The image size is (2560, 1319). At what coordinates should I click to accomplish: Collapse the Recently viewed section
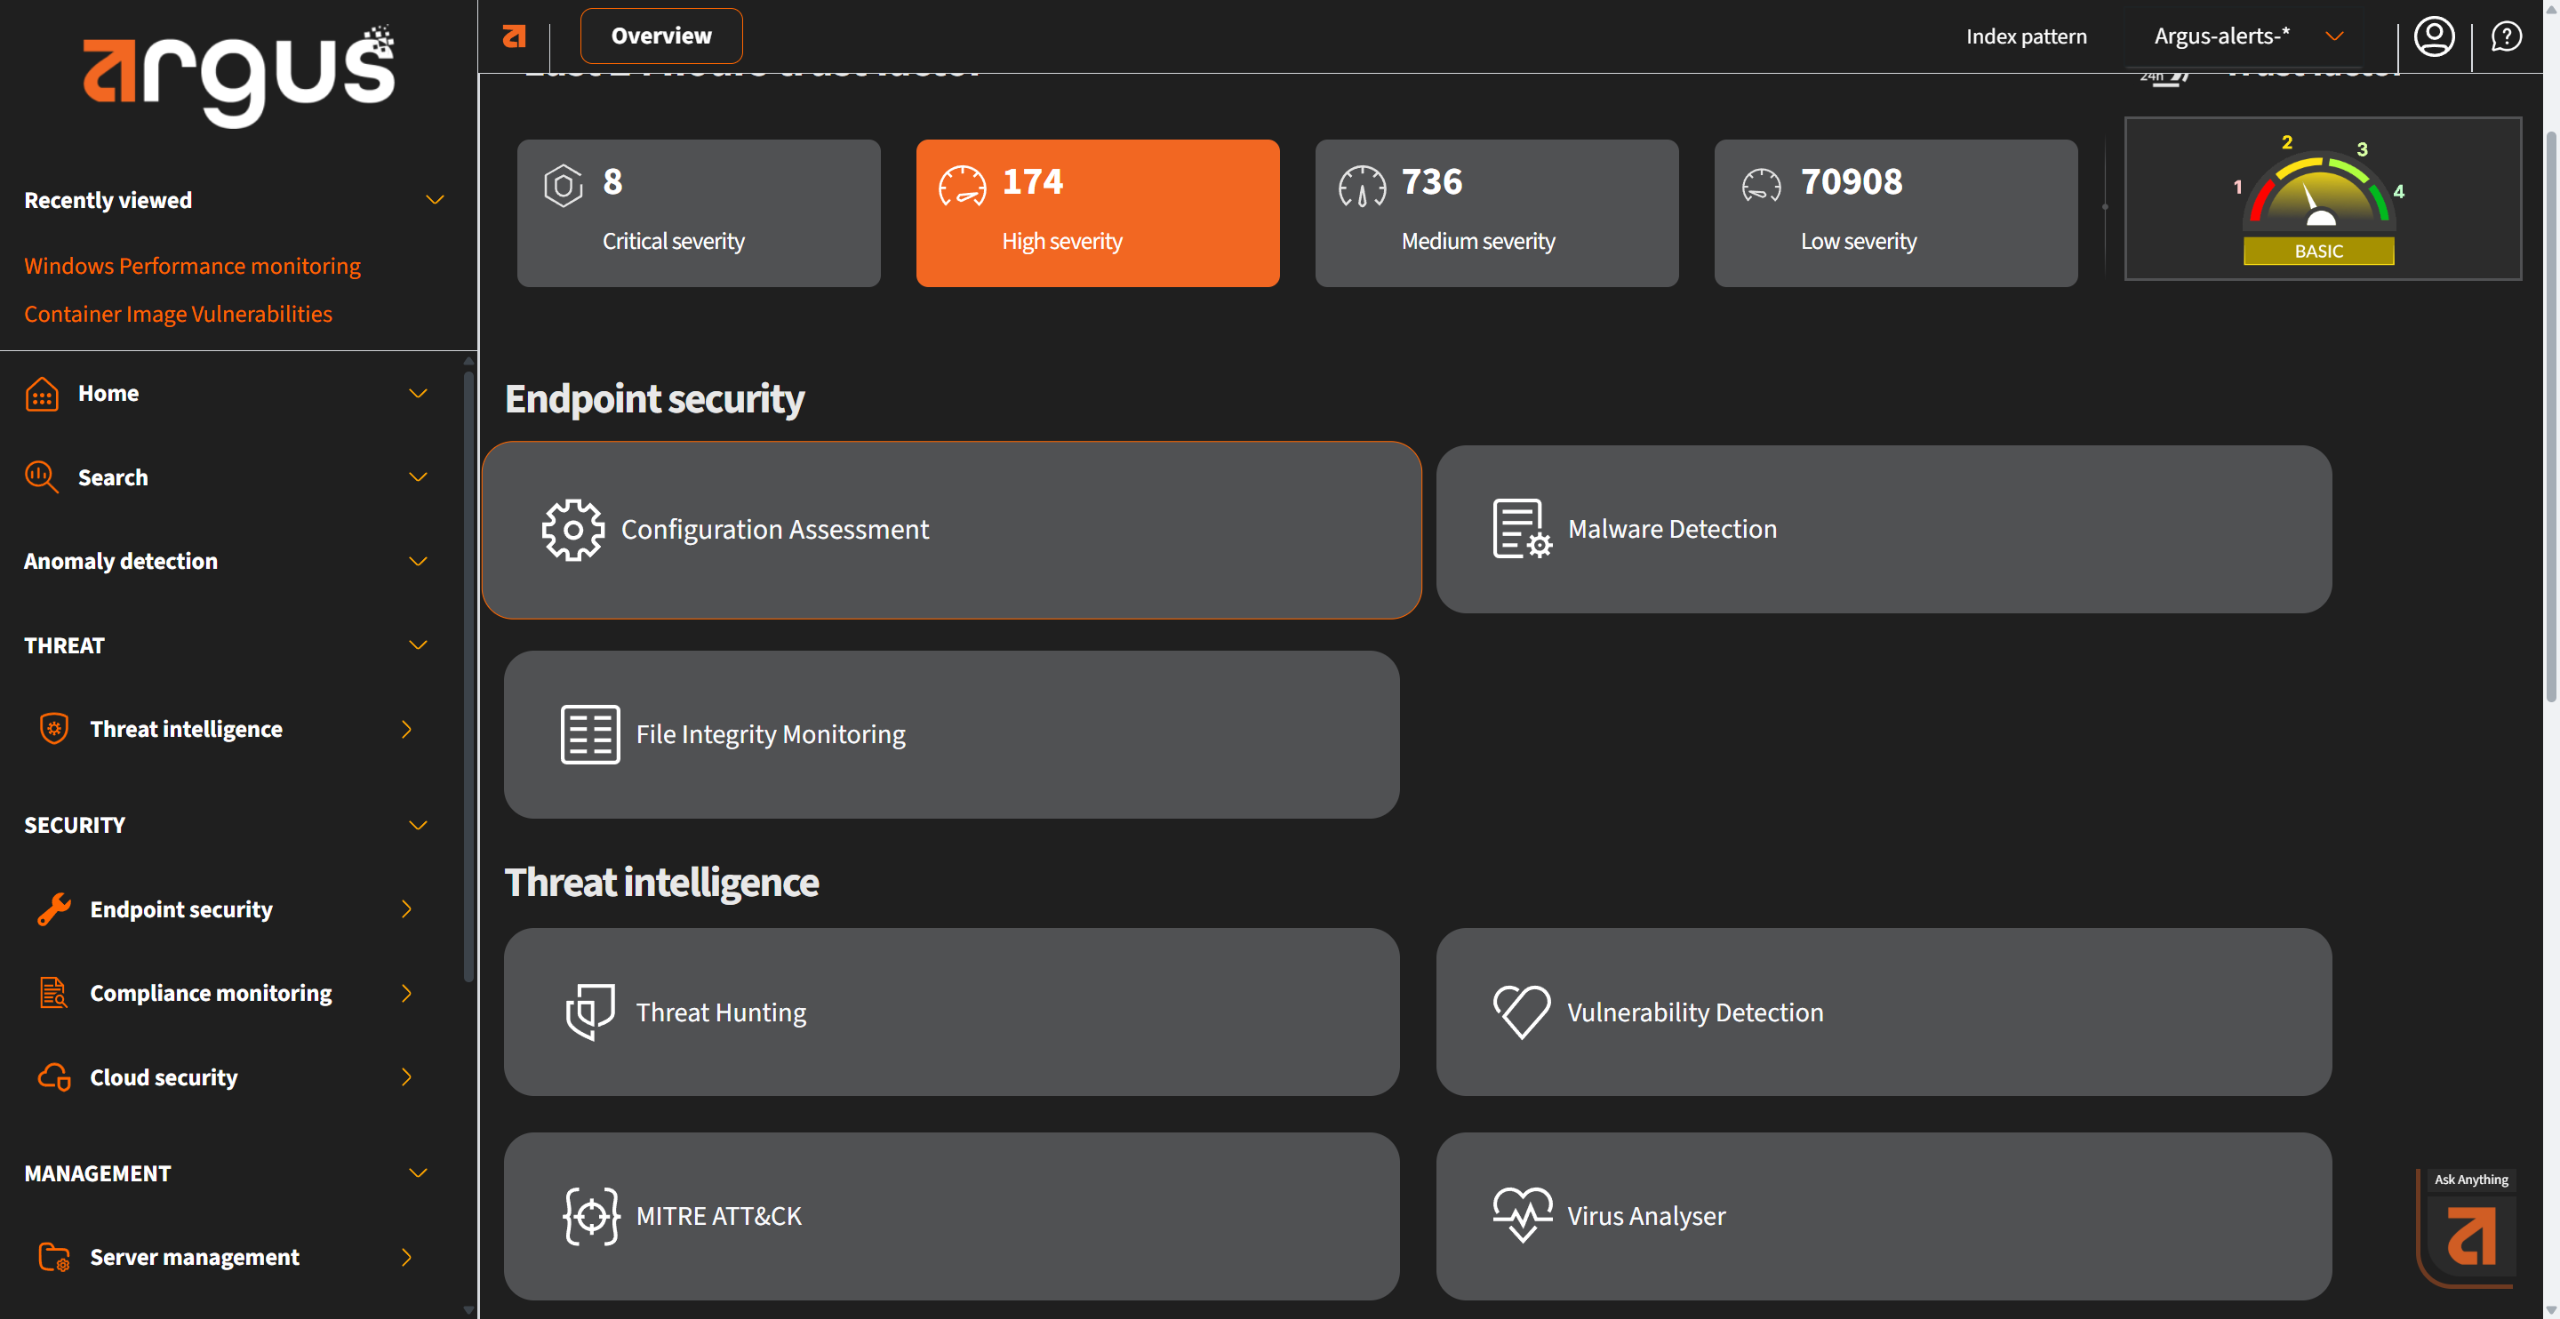point(435,200)
